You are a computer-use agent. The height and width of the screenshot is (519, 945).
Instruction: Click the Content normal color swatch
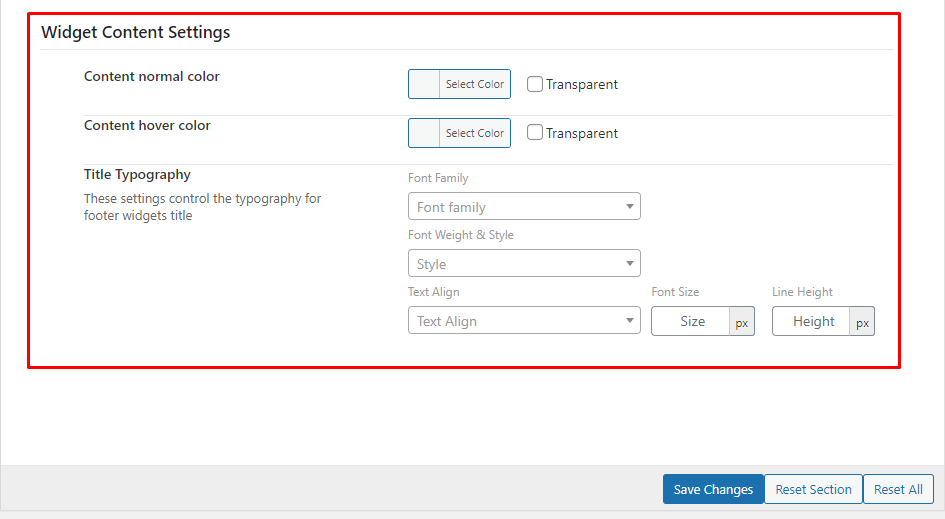425,84
